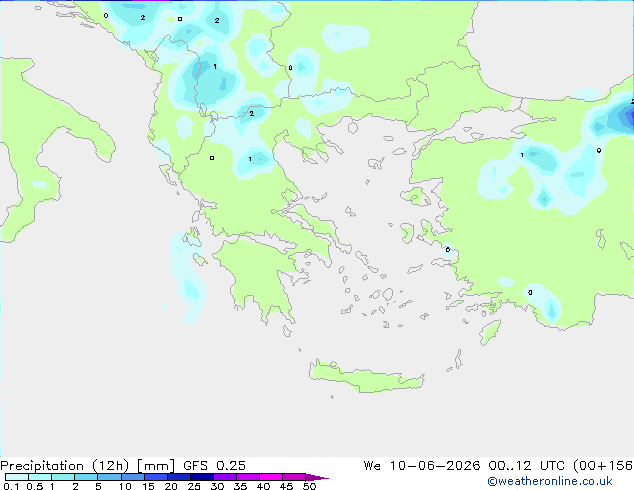The width and height of the screenshot is (634, 490).
Task: Click the 'GFS 0.25' model label
Action: 214,466
